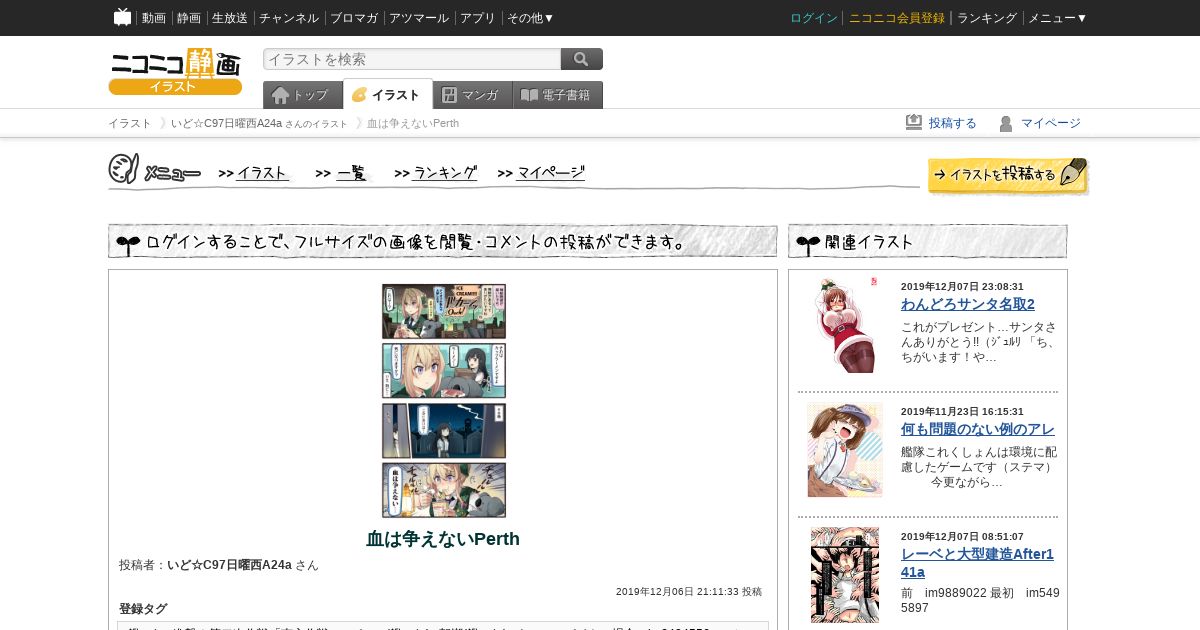Click マイページ link in header
The image size is (1200, 630).
[1051, 123]
